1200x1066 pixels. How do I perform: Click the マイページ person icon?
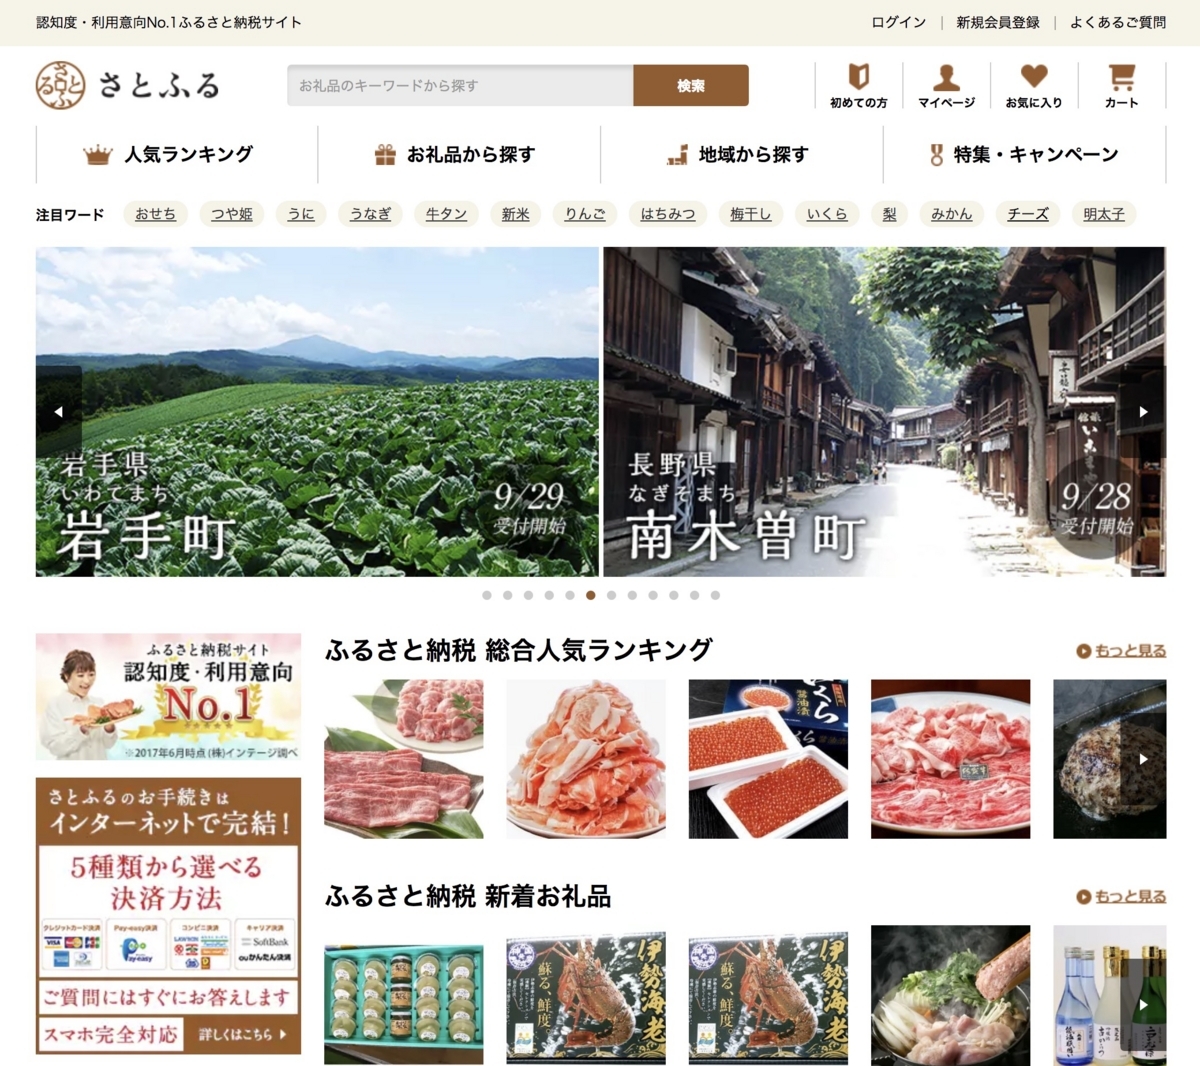945,75
